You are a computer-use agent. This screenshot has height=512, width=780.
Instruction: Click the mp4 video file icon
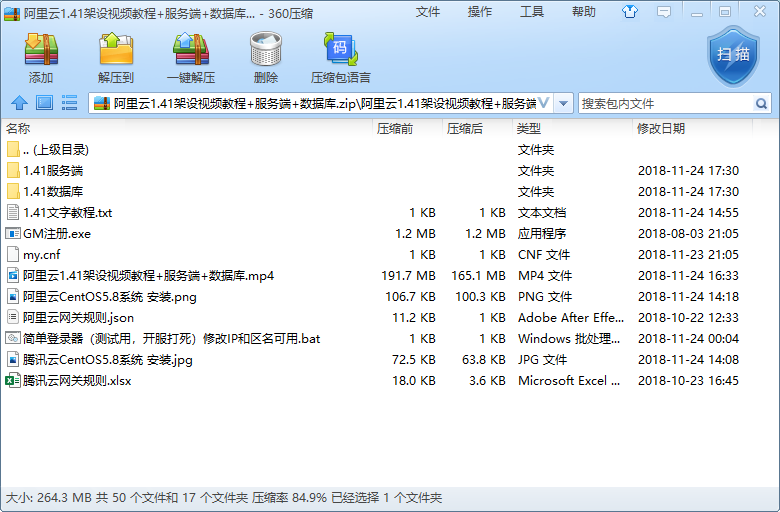13,275
